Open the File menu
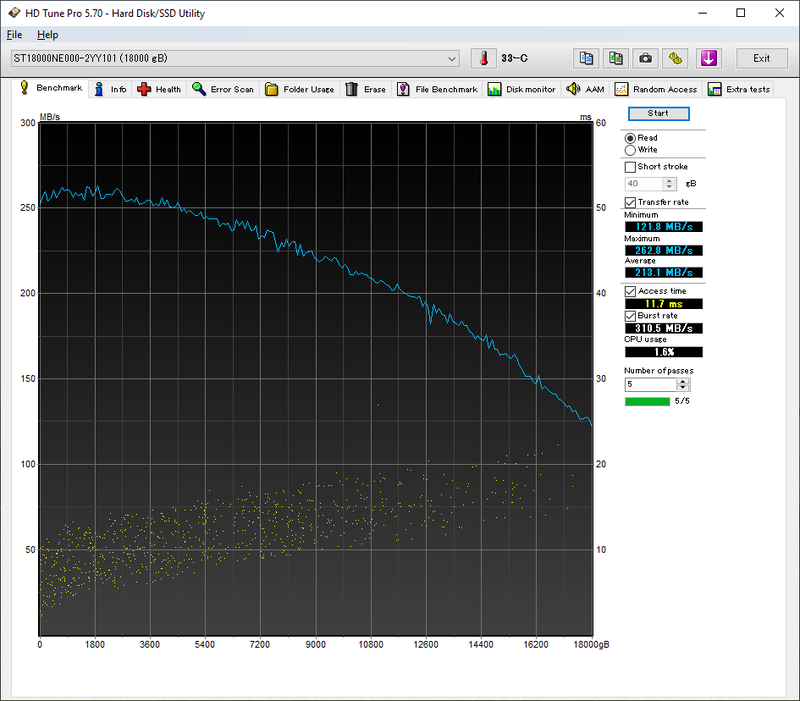Screen dimensions: 800x701 click(x=14, y=35)
